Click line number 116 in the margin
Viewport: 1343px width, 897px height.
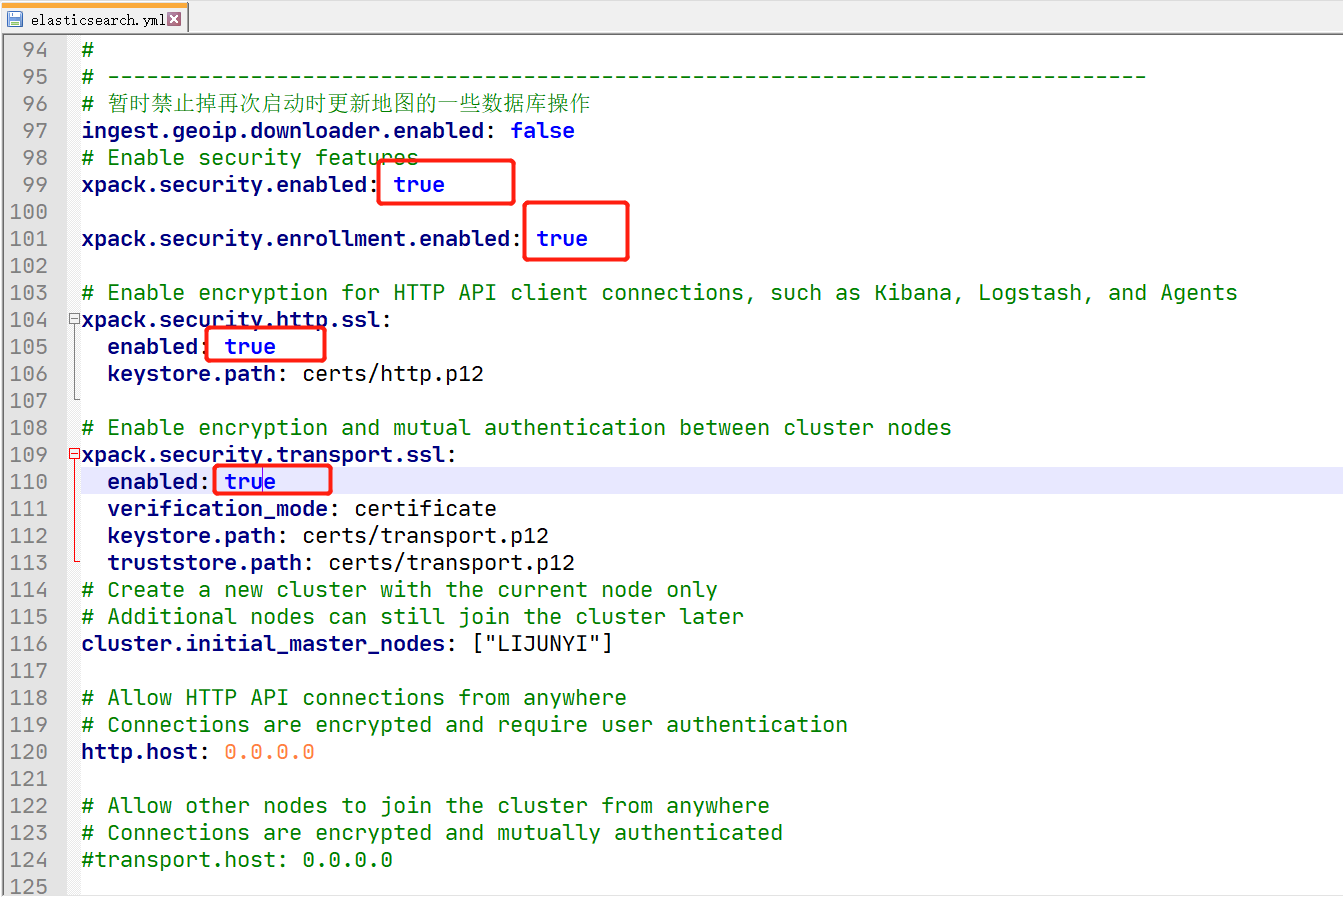[x=29, y=644]
